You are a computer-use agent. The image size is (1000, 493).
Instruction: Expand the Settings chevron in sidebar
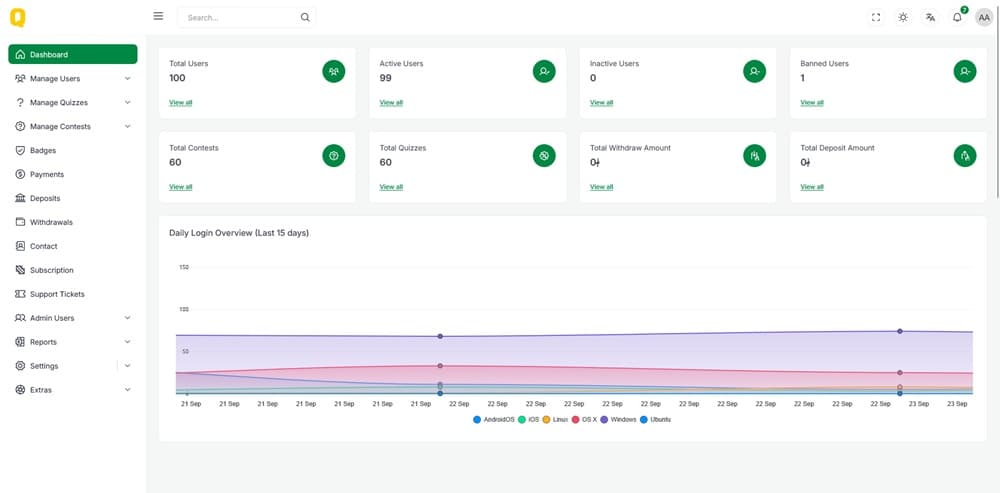pyautogui.click(x=127, y=366)
